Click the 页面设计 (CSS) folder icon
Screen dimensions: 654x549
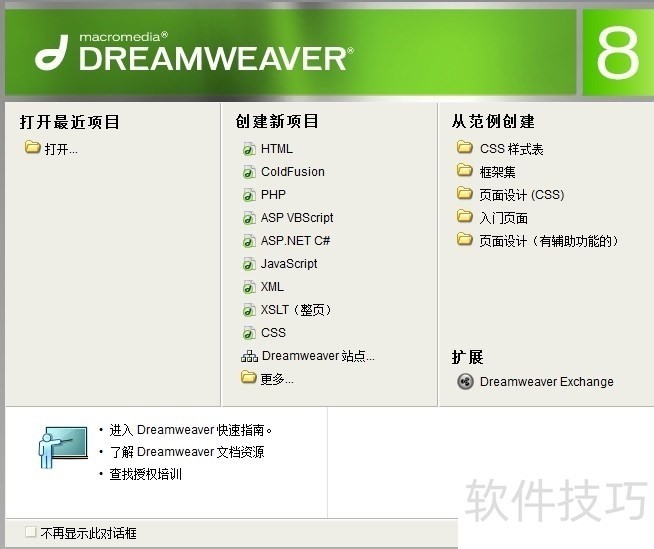pos(464,193)
